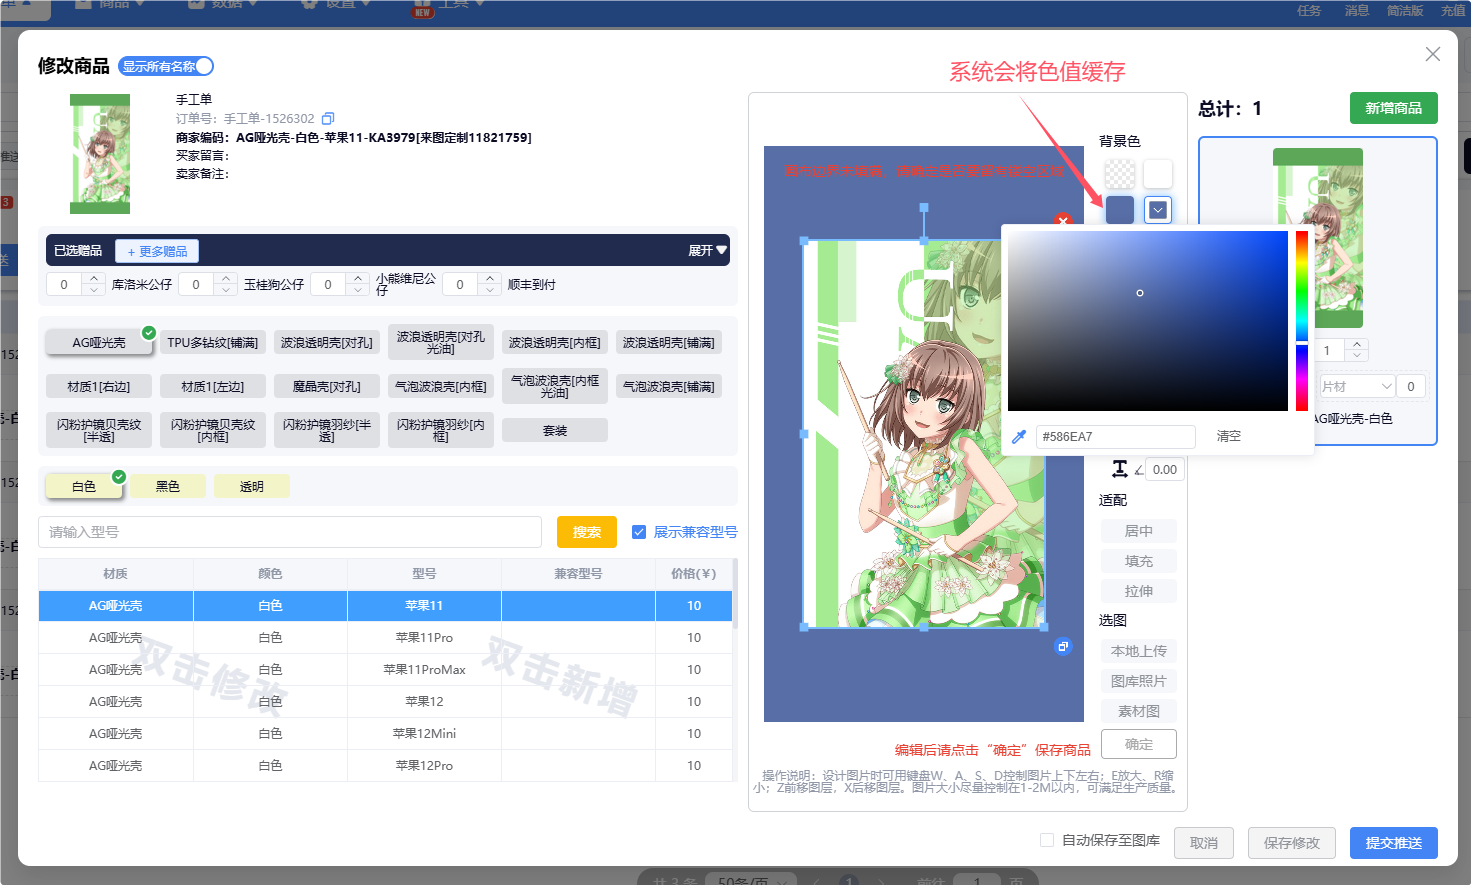Select the 黑色 color option
The height and width of the screenshot is (885, 1471).
pyautogui.click(x=168, y=486)
